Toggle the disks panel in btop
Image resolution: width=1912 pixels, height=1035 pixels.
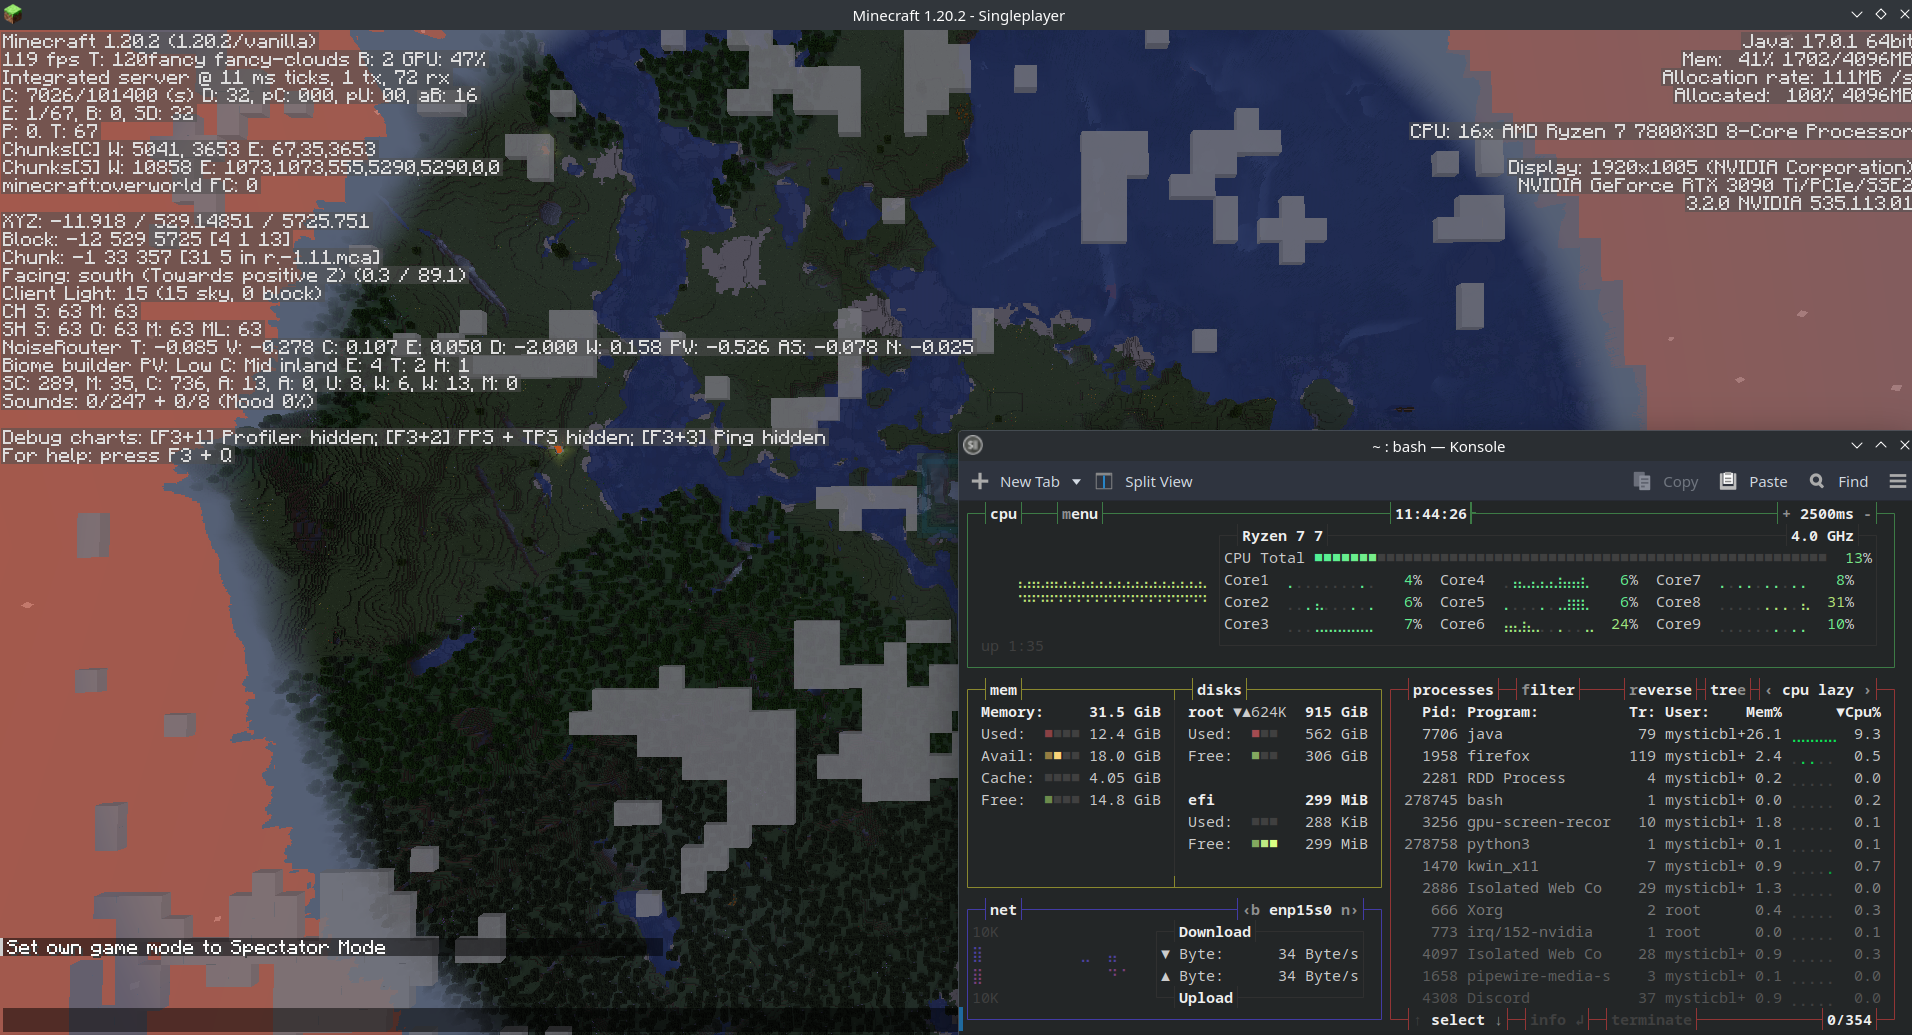[1218, 690]
